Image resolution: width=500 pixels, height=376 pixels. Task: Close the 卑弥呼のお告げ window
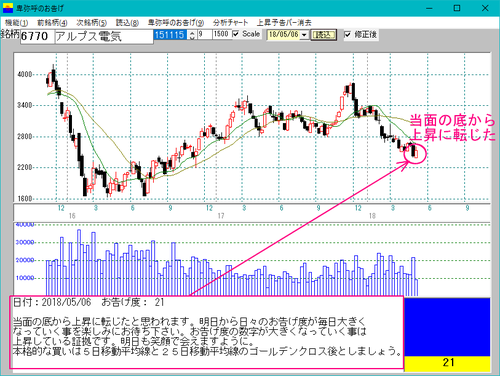(485, 8)
